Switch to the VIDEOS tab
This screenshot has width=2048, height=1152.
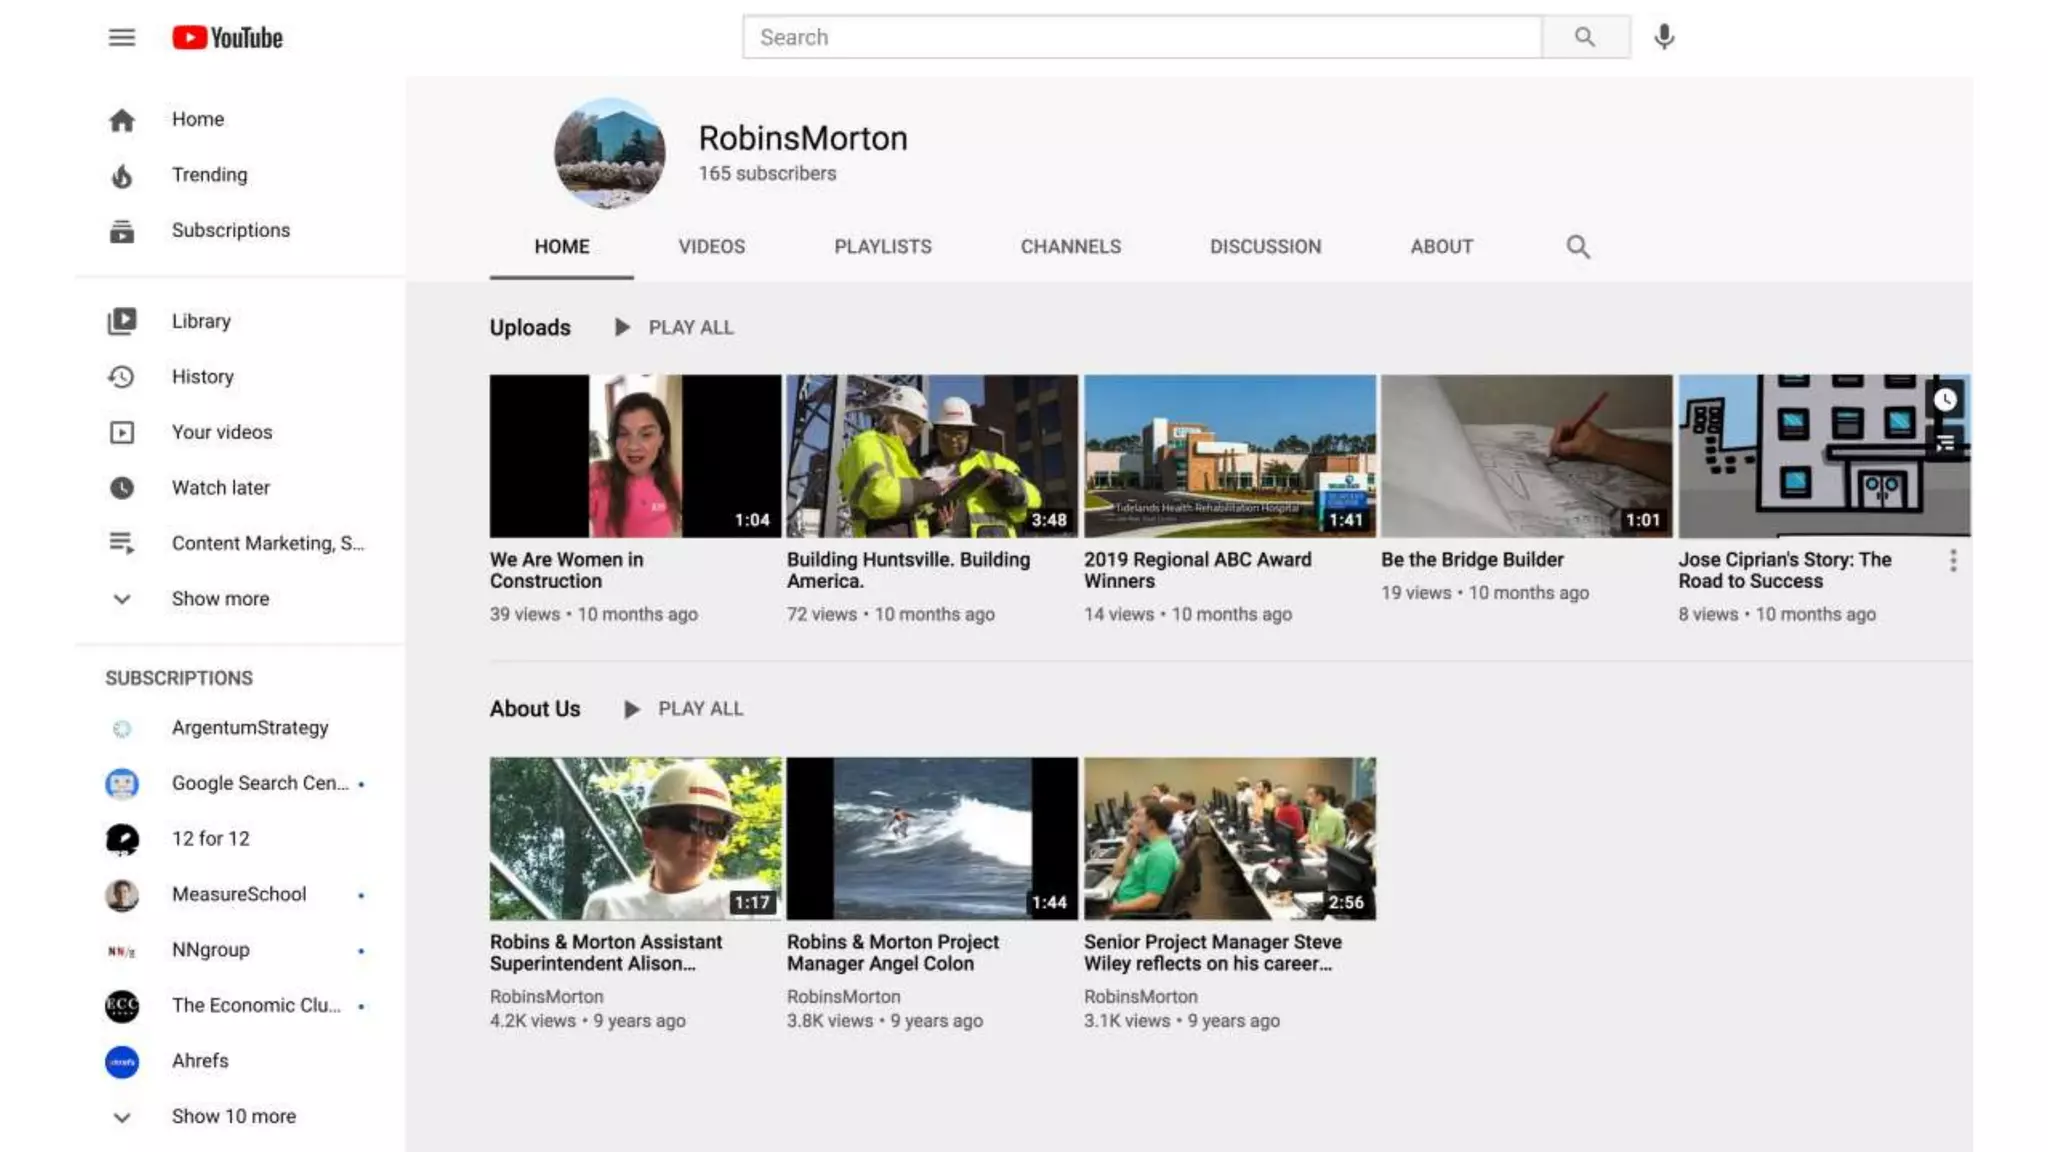coord(711,247)
